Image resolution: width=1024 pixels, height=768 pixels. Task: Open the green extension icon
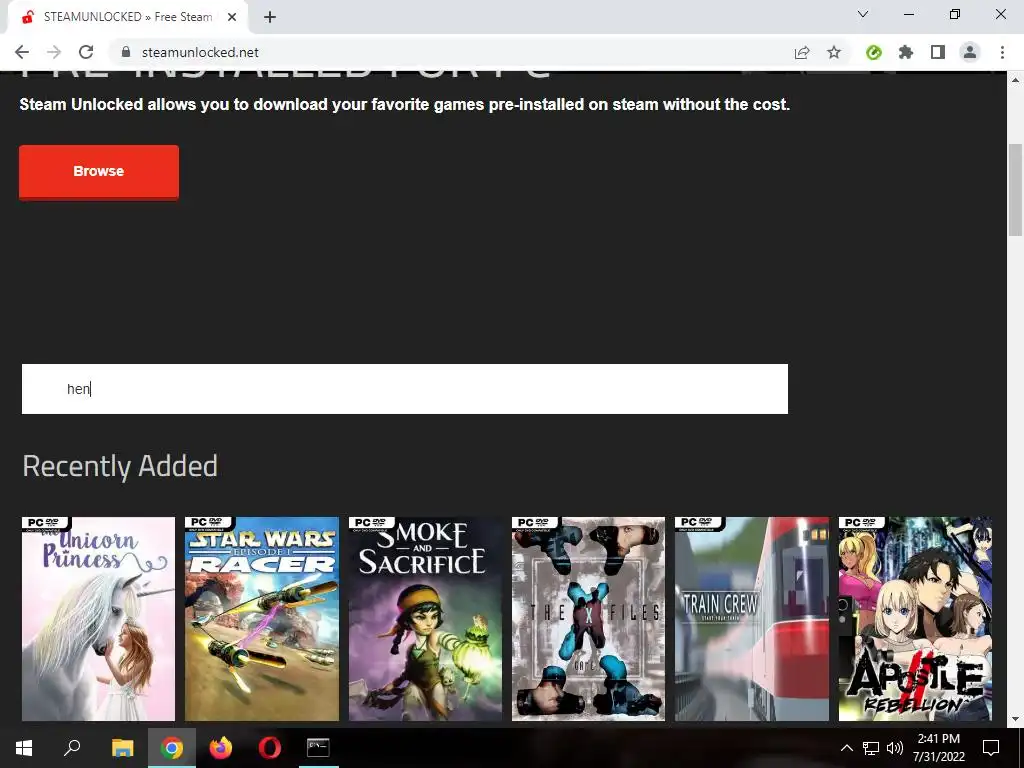874,52
